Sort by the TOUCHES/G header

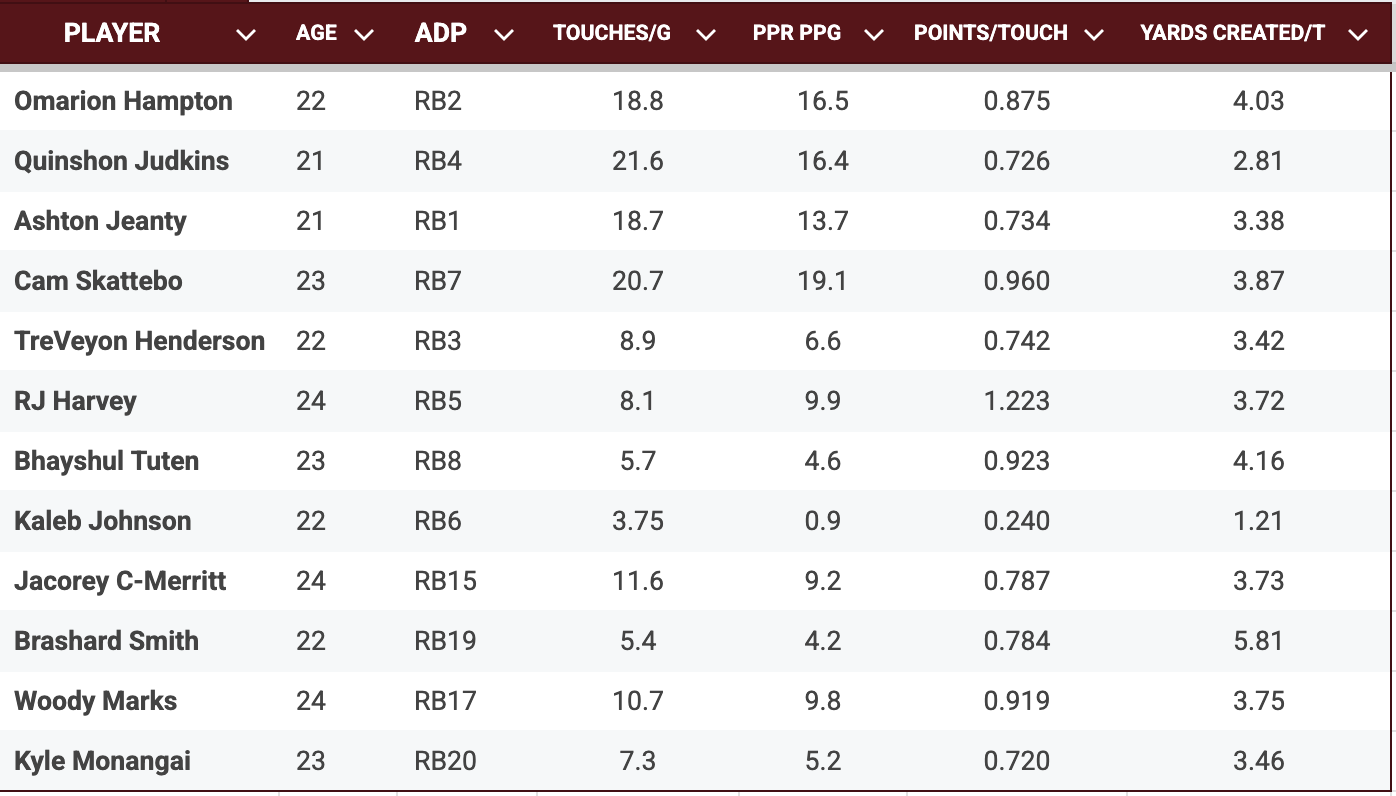click(x=612, y=33)
